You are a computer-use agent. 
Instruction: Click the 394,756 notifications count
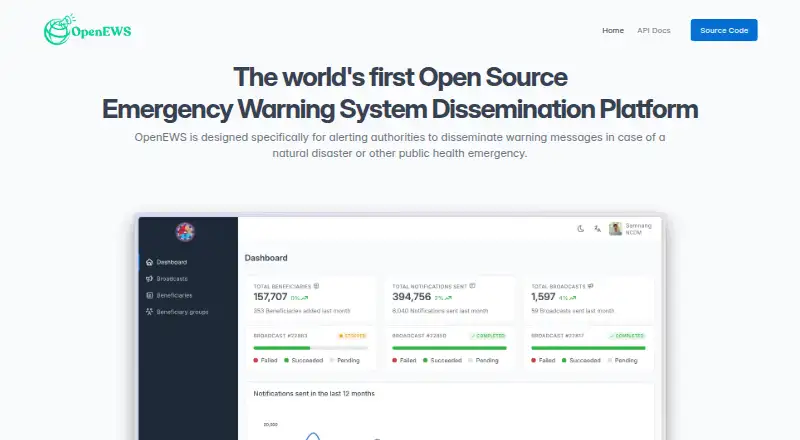tap(412, 297)
